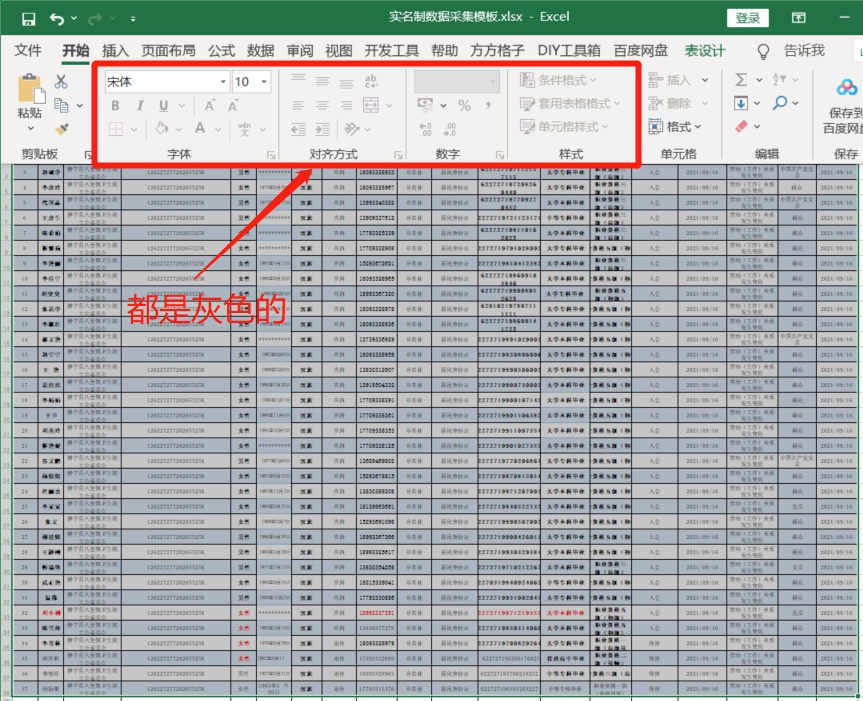Click the Borders icon
863x701 pixels.
point(116,129)
